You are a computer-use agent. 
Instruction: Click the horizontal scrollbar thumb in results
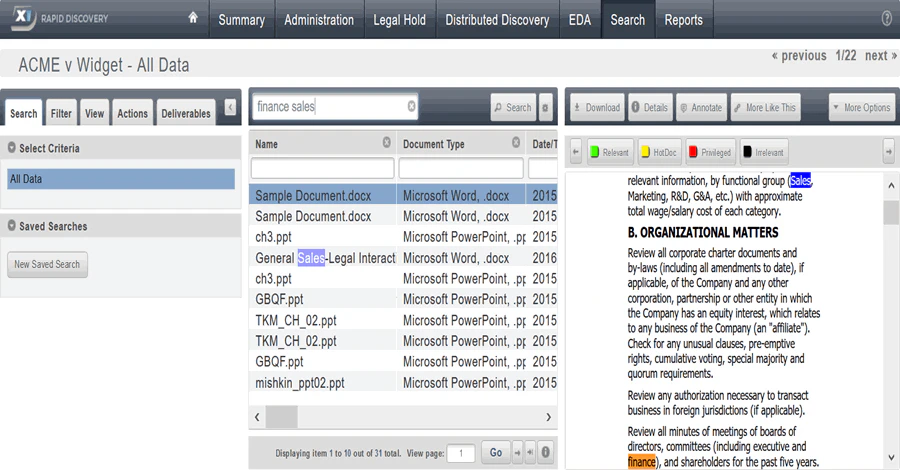[281, 417]
